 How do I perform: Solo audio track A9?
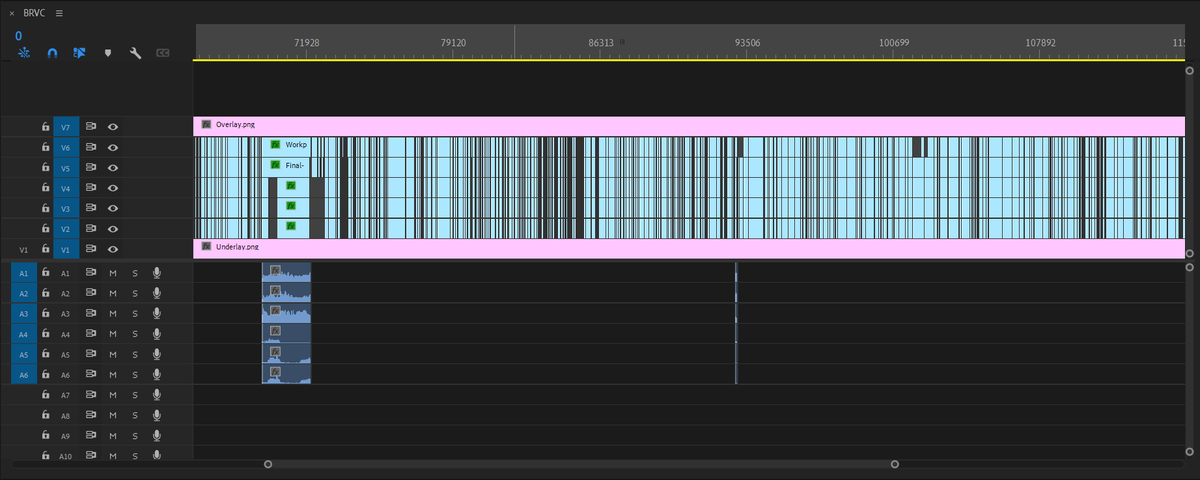(135, 436)
